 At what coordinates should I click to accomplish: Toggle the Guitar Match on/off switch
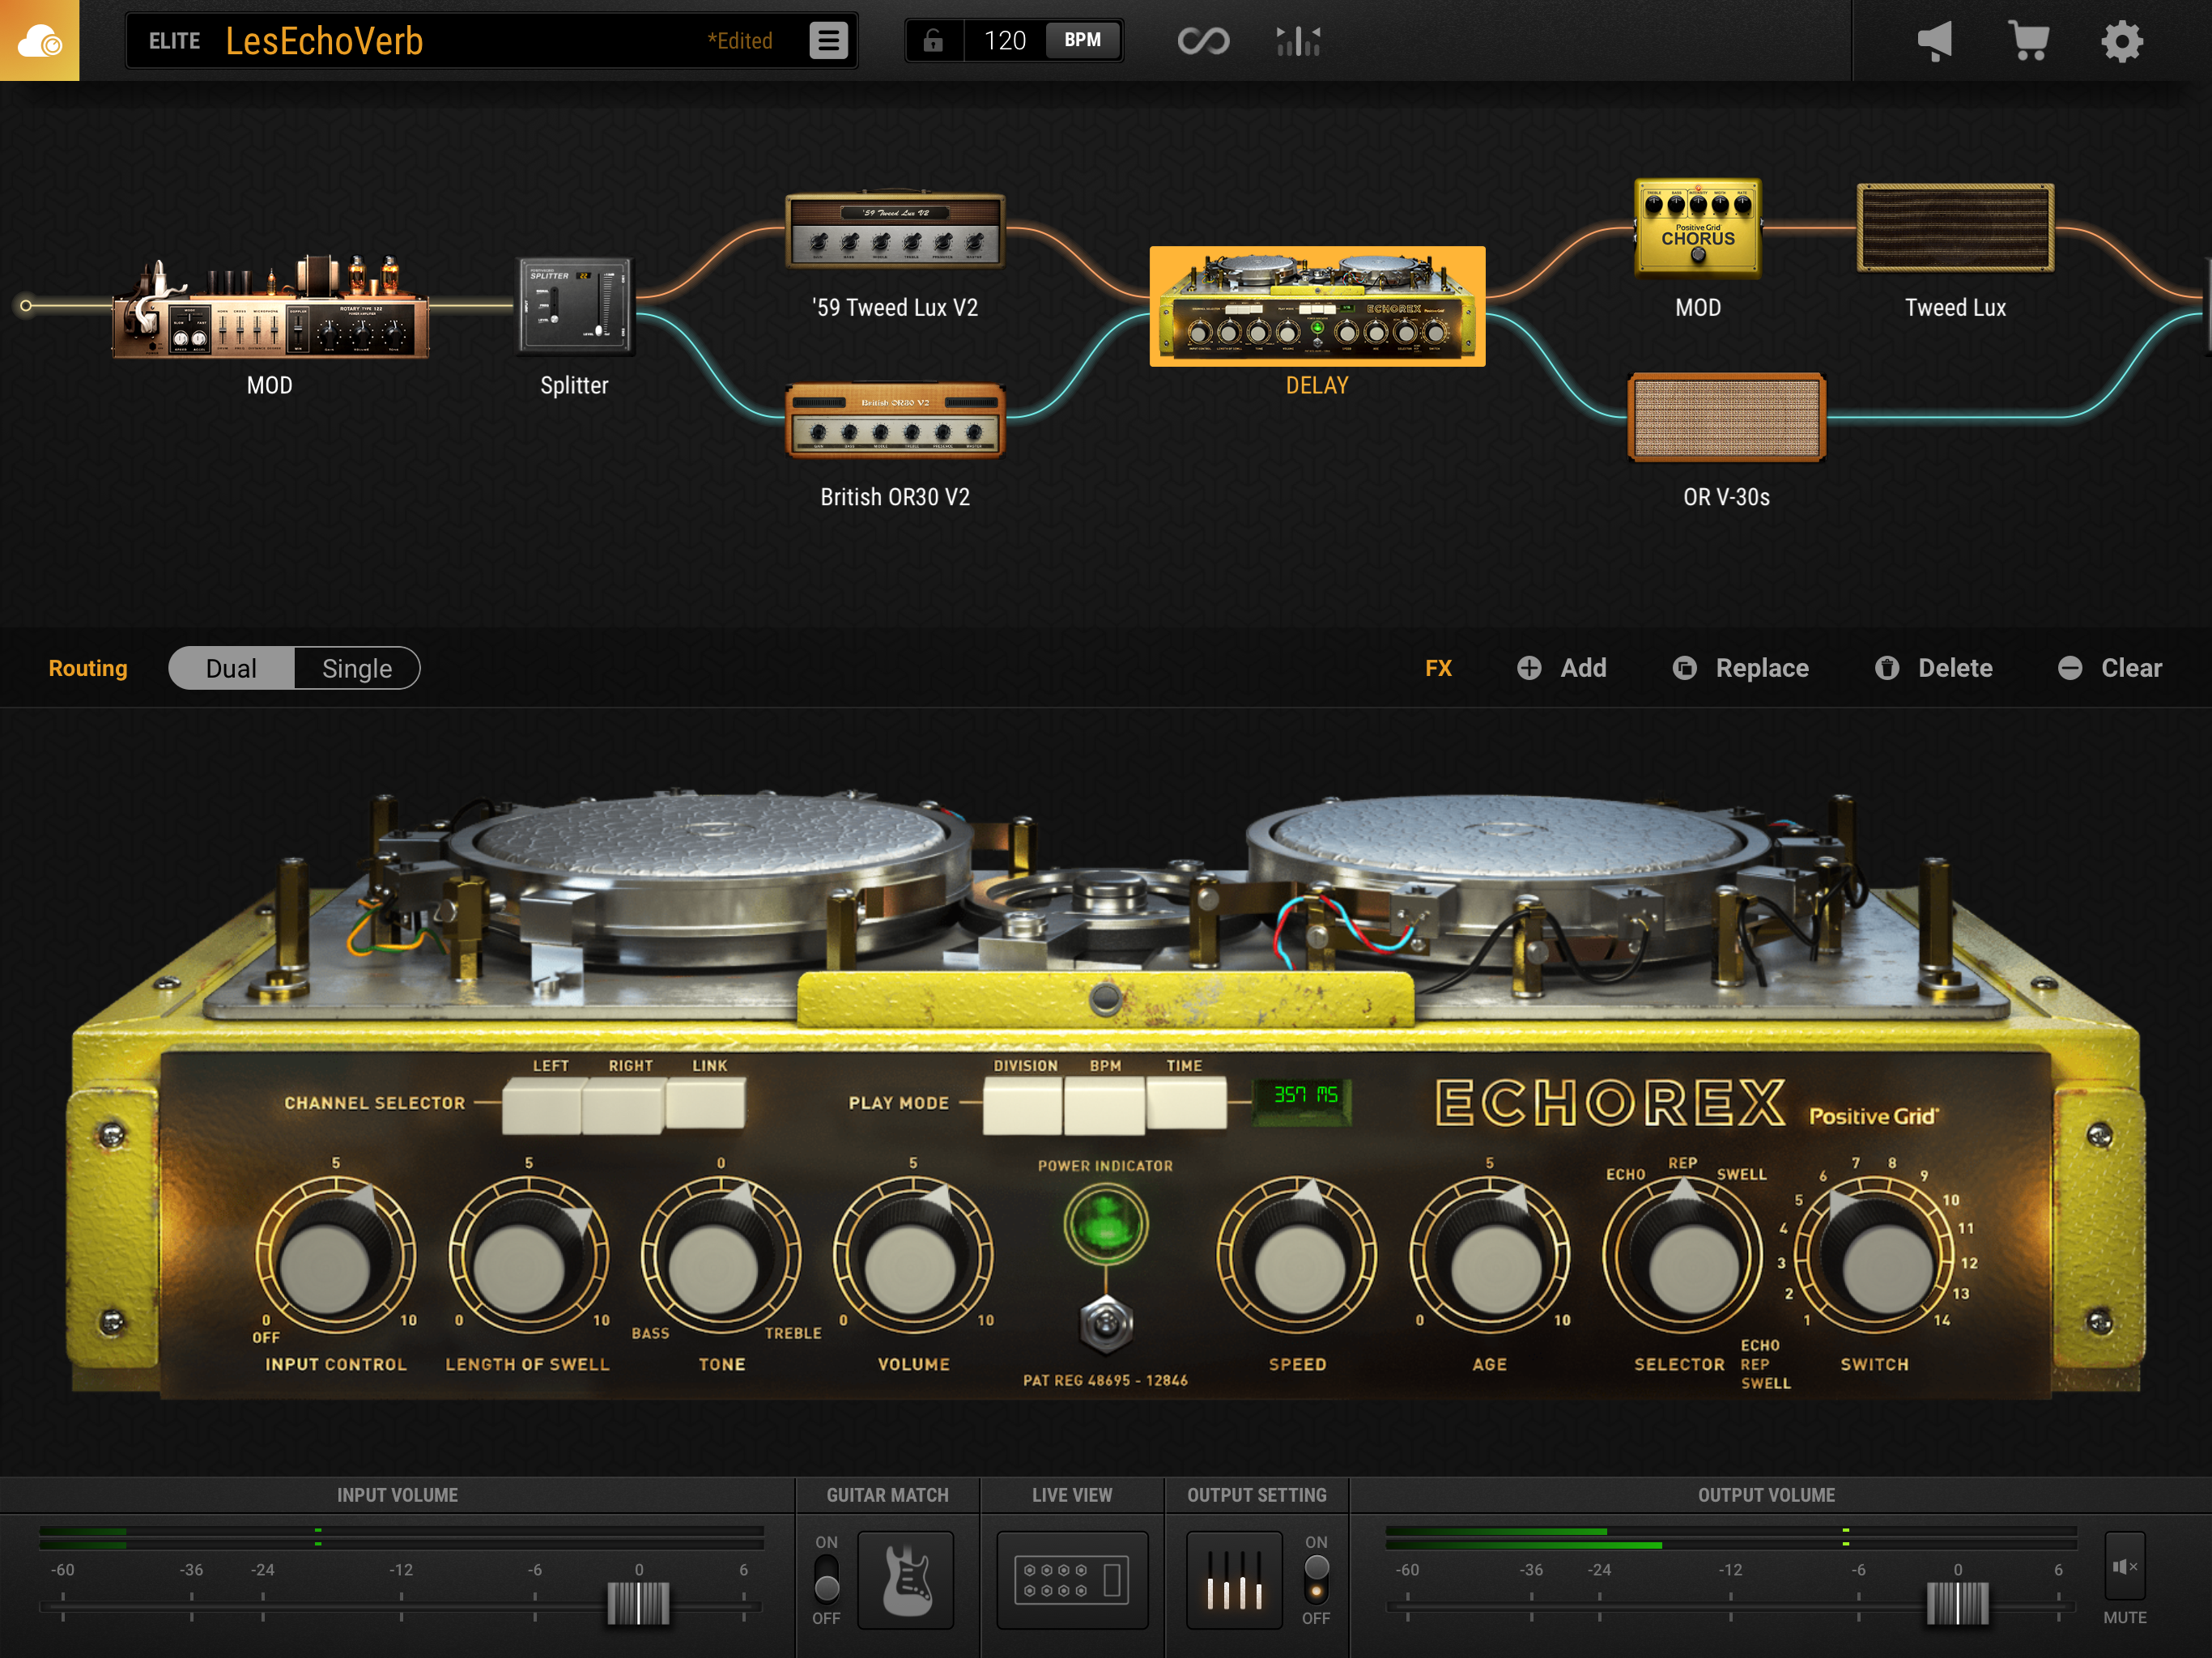826,1580
